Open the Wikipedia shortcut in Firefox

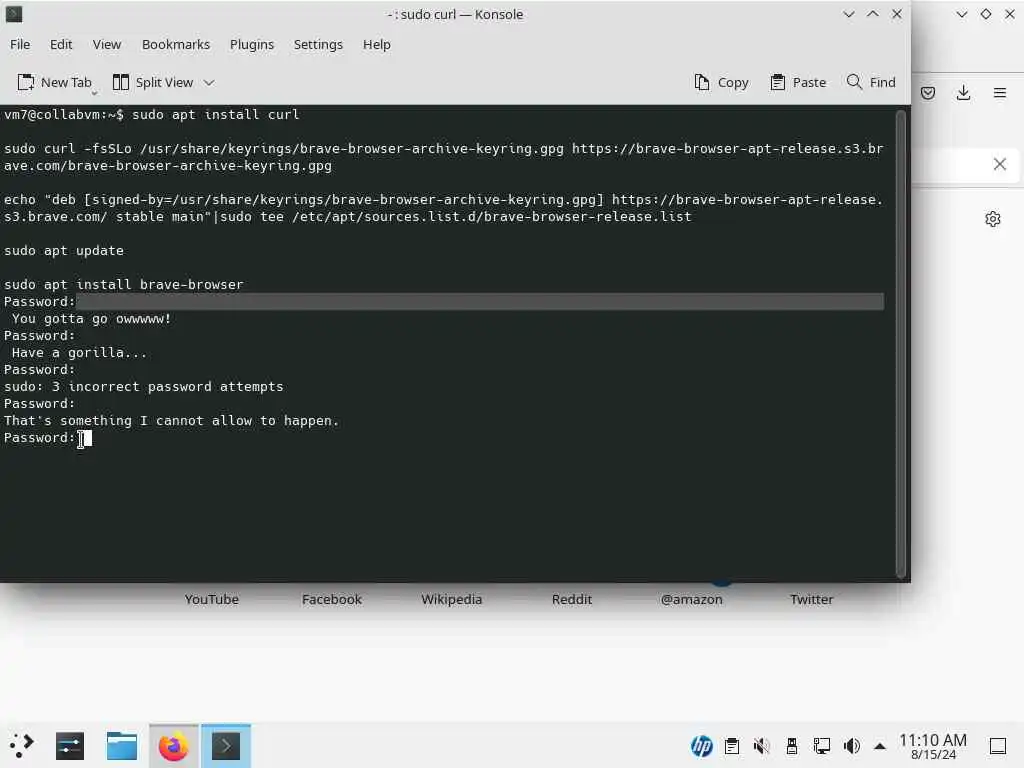click(x=451, y=599)
